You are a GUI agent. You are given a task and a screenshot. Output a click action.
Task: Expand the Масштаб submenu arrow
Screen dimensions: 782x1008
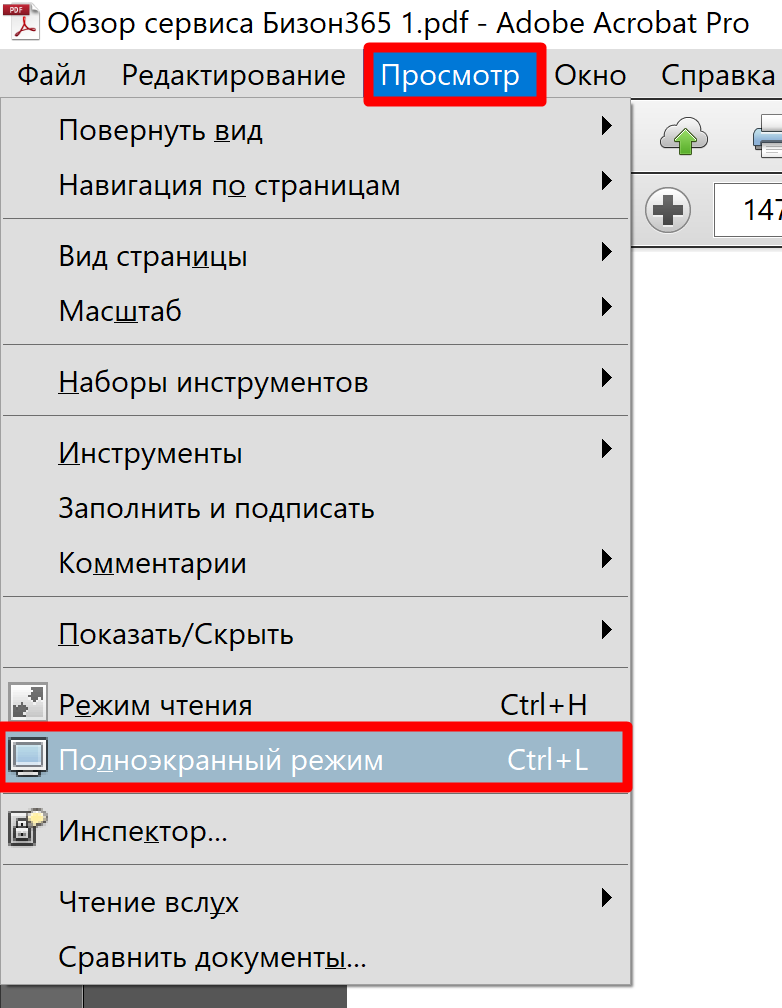point(605,309)
